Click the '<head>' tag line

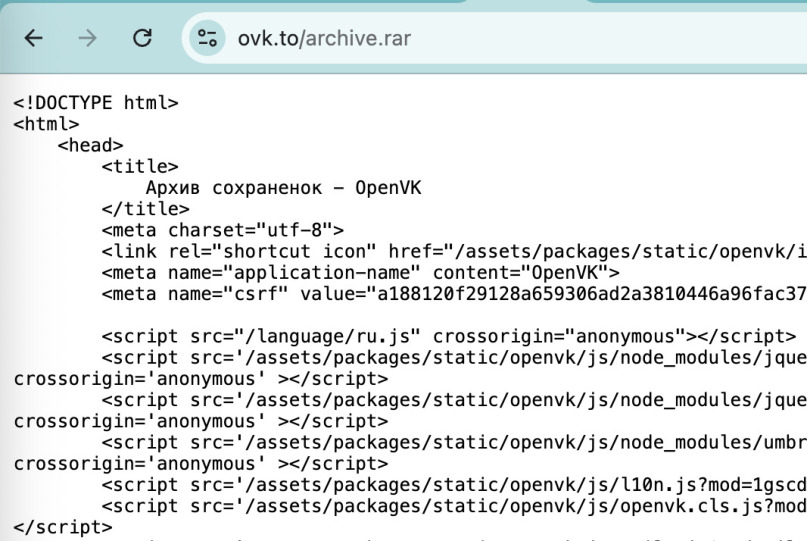coord(91,145)
